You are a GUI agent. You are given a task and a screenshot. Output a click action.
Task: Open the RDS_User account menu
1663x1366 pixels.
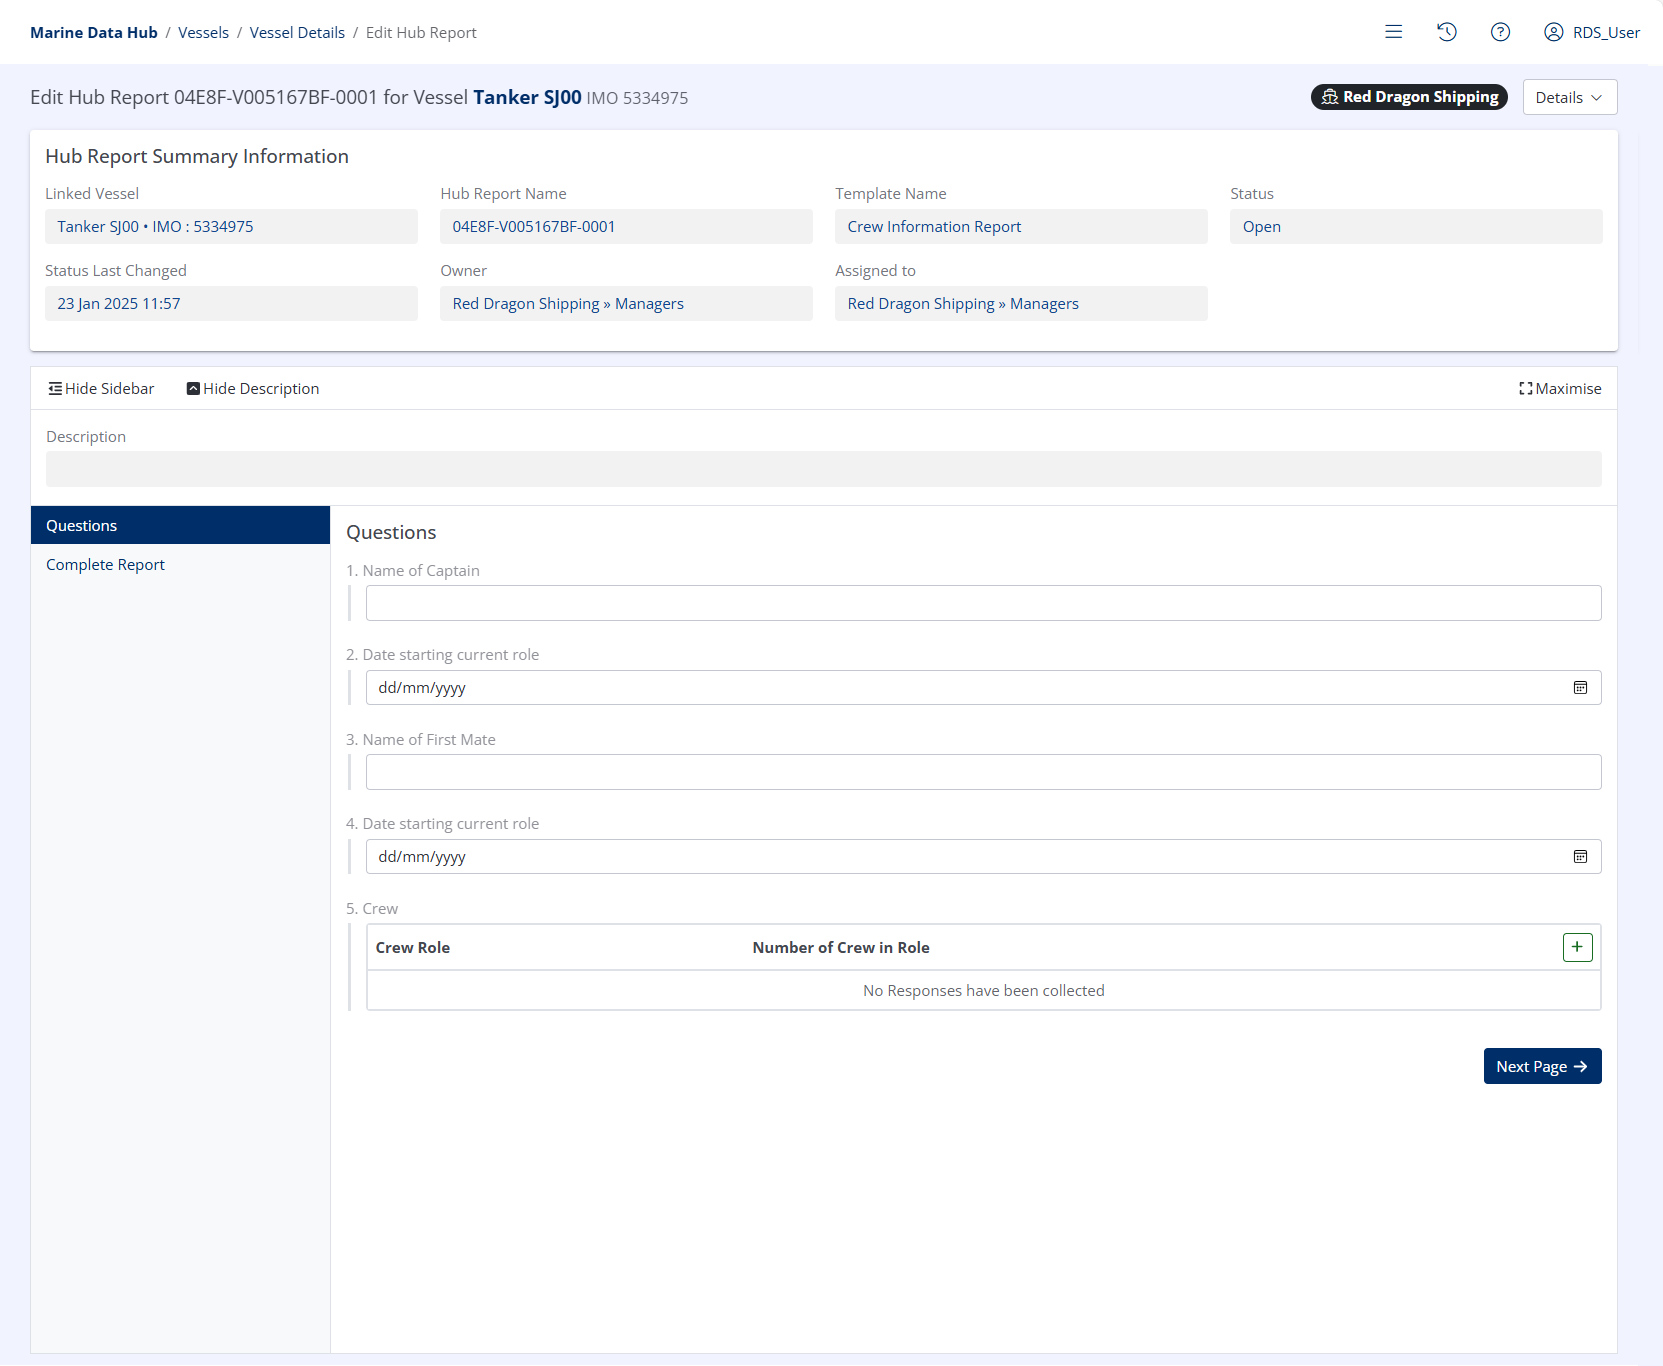[1592, 32]
